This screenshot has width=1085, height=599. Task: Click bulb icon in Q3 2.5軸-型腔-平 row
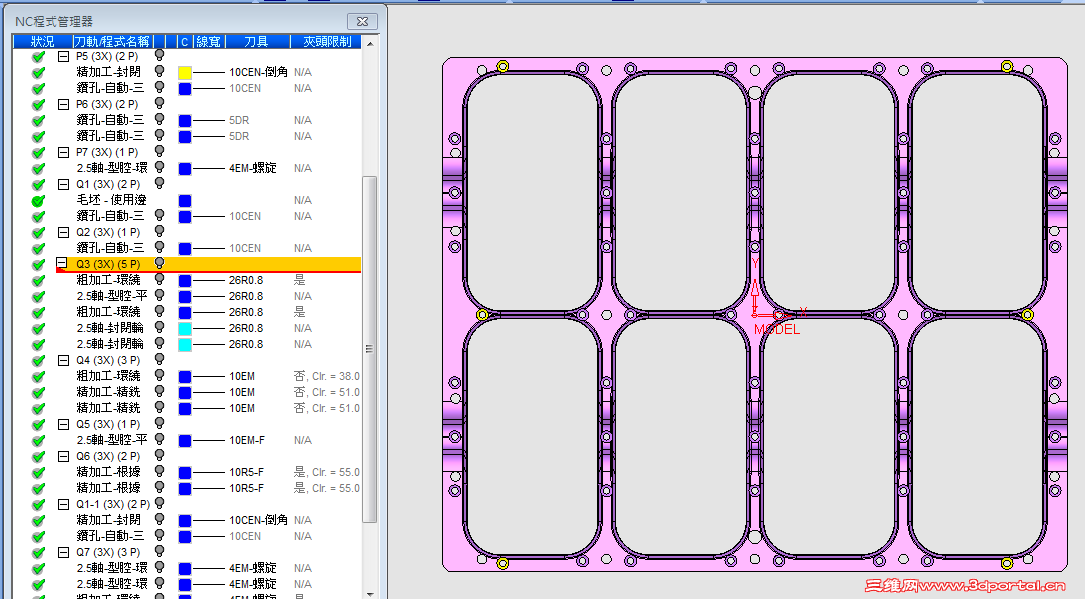coord(159,295)
